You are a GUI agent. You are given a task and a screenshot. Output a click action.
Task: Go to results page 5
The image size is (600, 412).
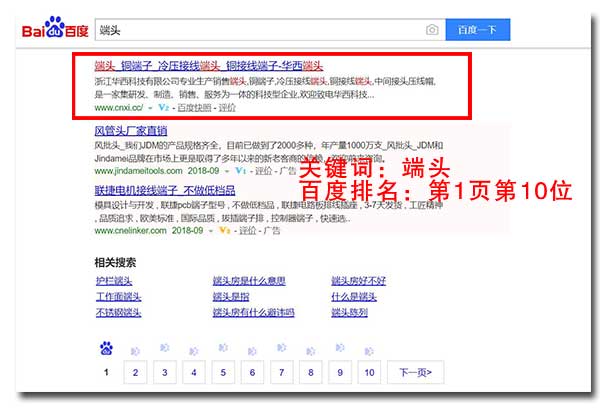pos(223,372)
